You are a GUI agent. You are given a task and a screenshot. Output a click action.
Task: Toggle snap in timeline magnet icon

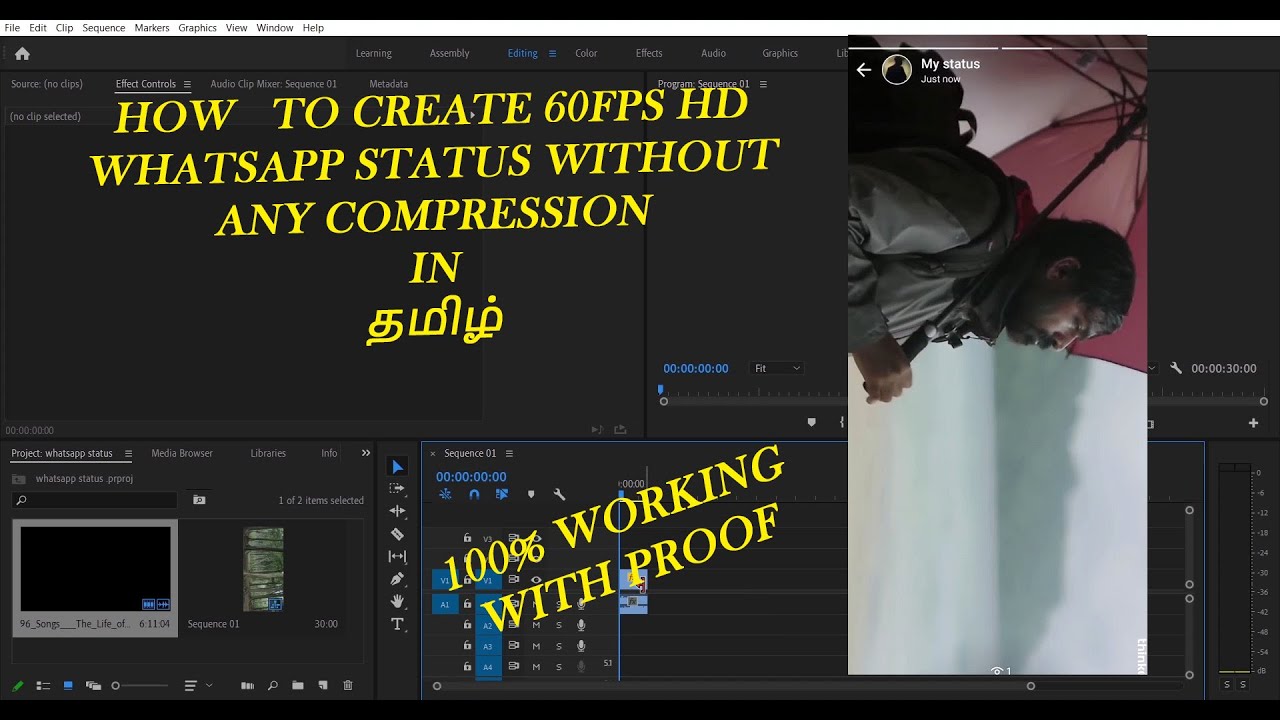pos(474,494)
